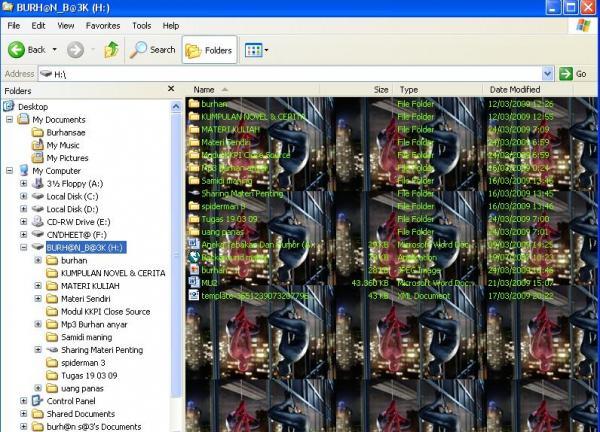This screenshot has width=600, height=432.
Task: Select Samidi maning in tree
Action: pyautogui.click(x=86, y=337)
